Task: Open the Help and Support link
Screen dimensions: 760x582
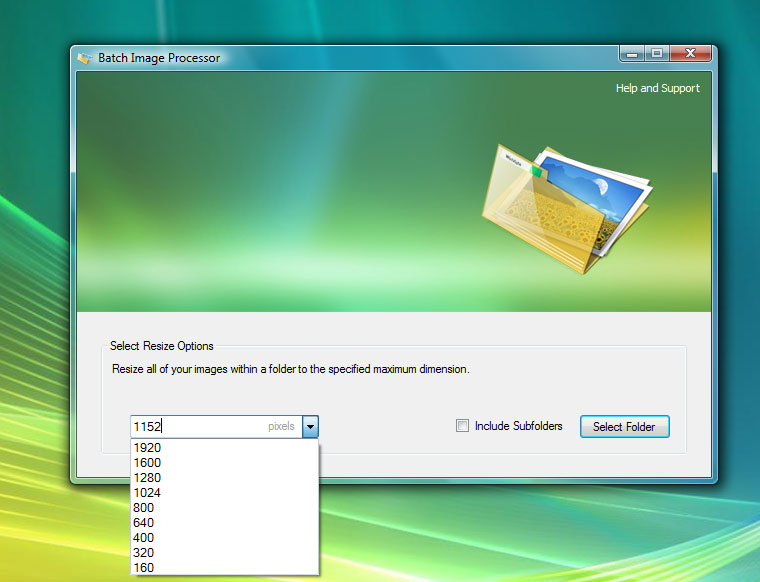Action: [x=657, y=88]
